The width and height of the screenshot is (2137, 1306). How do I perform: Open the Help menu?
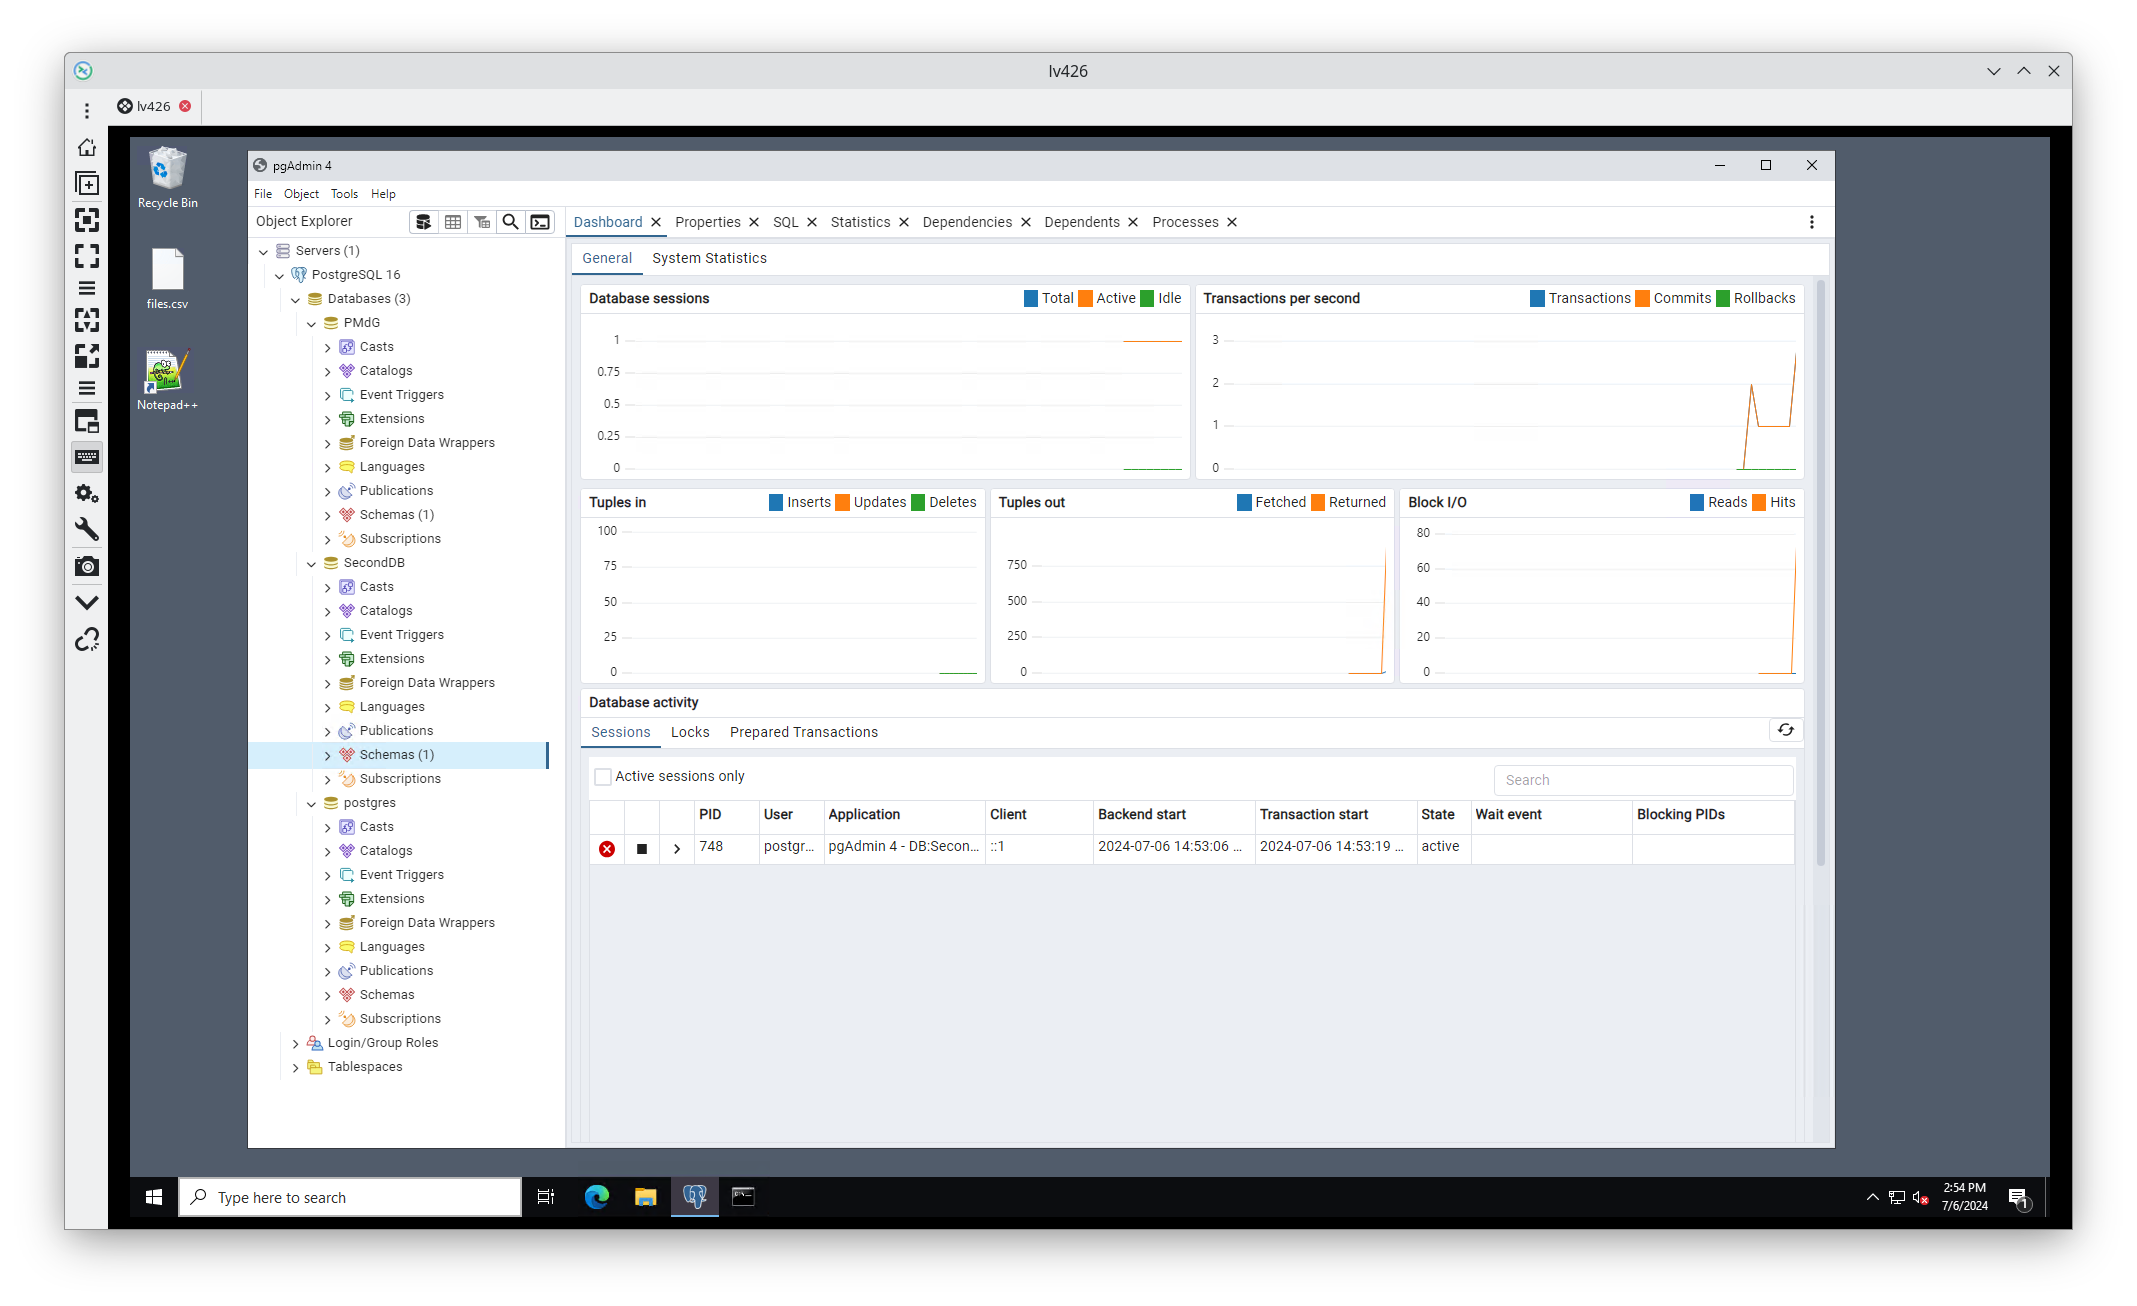coord(383,194)
